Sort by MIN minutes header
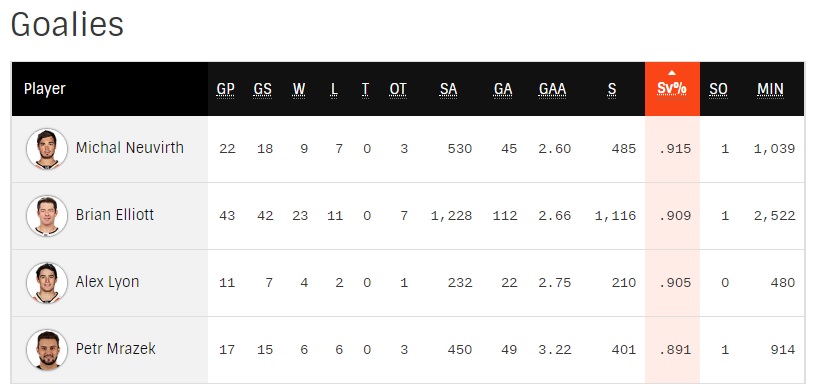Image resolution: width=817 pixels, height=390 pixels. point(771,89)
